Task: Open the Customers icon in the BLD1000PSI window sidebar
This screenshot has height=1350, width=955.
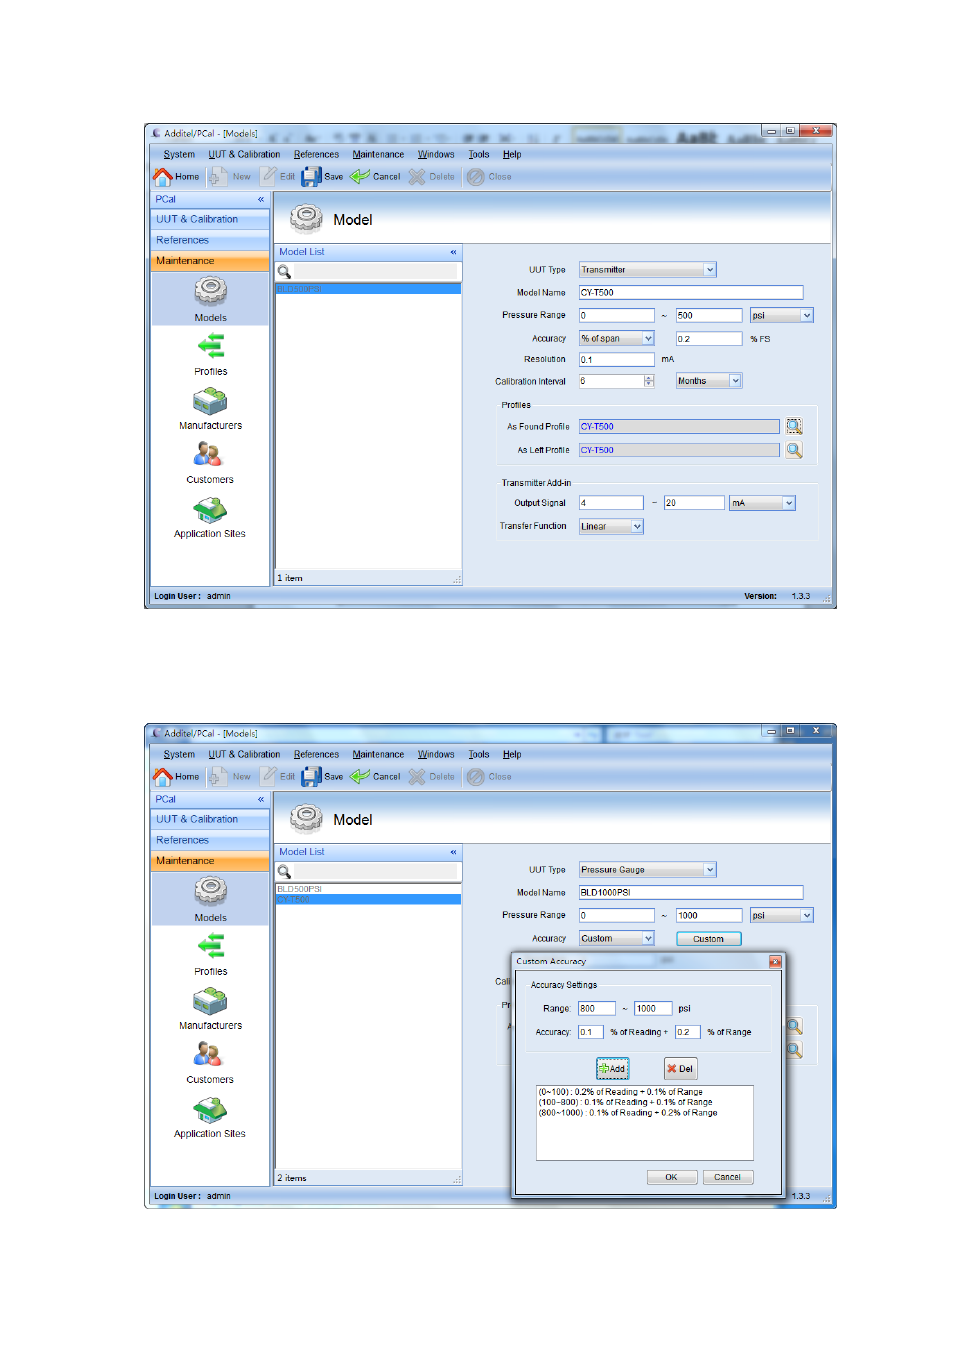Action: click(x=208, y=1055)
